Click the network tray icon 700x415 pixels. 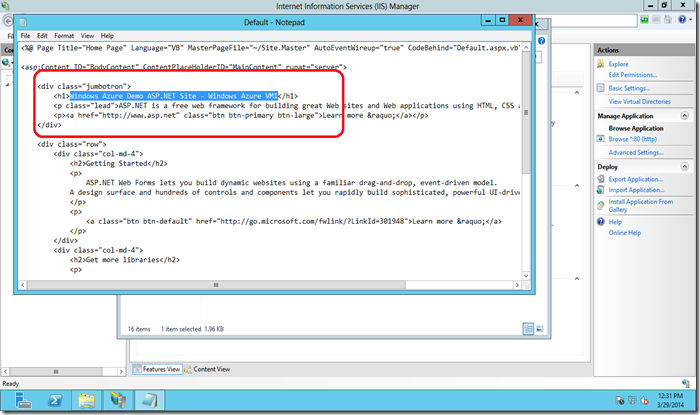pos(632,400)
